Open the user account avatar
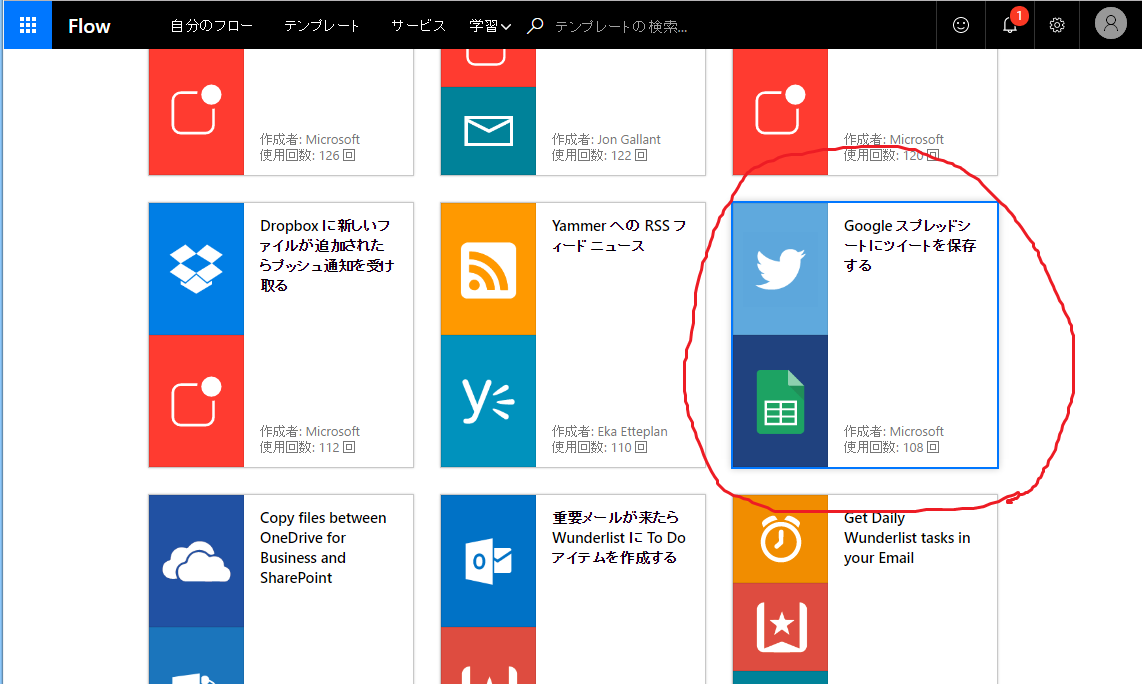 click(1111, 24)
